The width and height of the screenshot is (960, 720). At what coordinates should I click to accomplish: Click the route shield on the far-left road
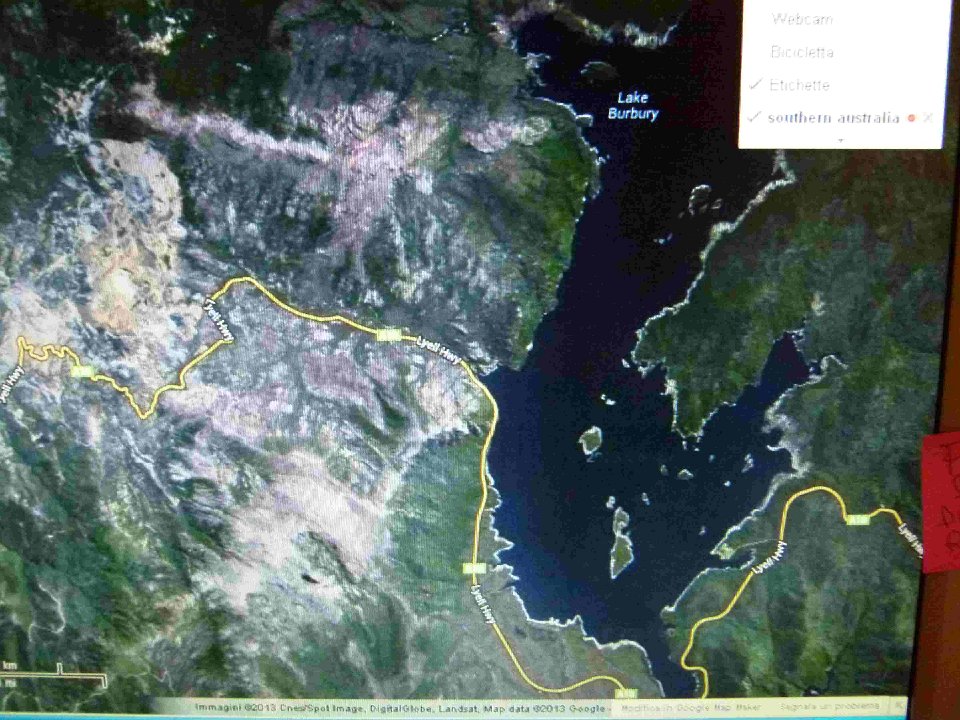pos(84,372)
